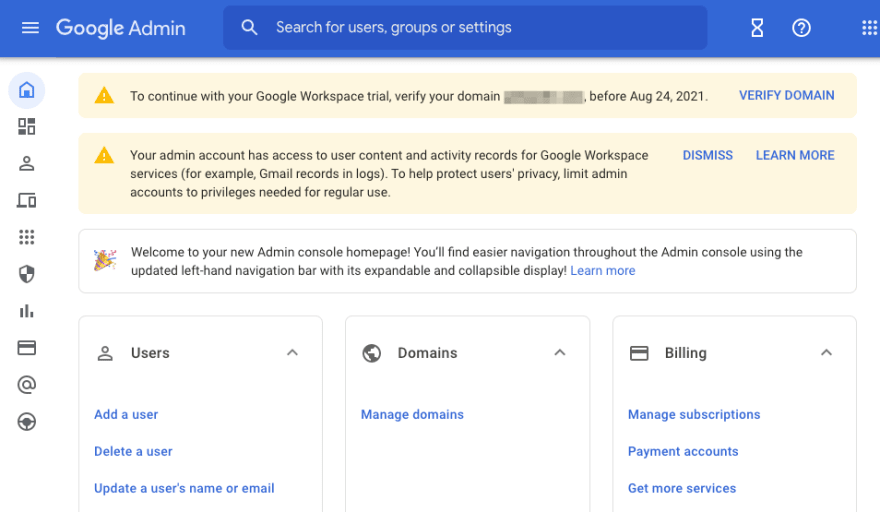This screenshot has width=880, height=512.
Task: Go to Home in the sidebar
Action: point(26,90)
